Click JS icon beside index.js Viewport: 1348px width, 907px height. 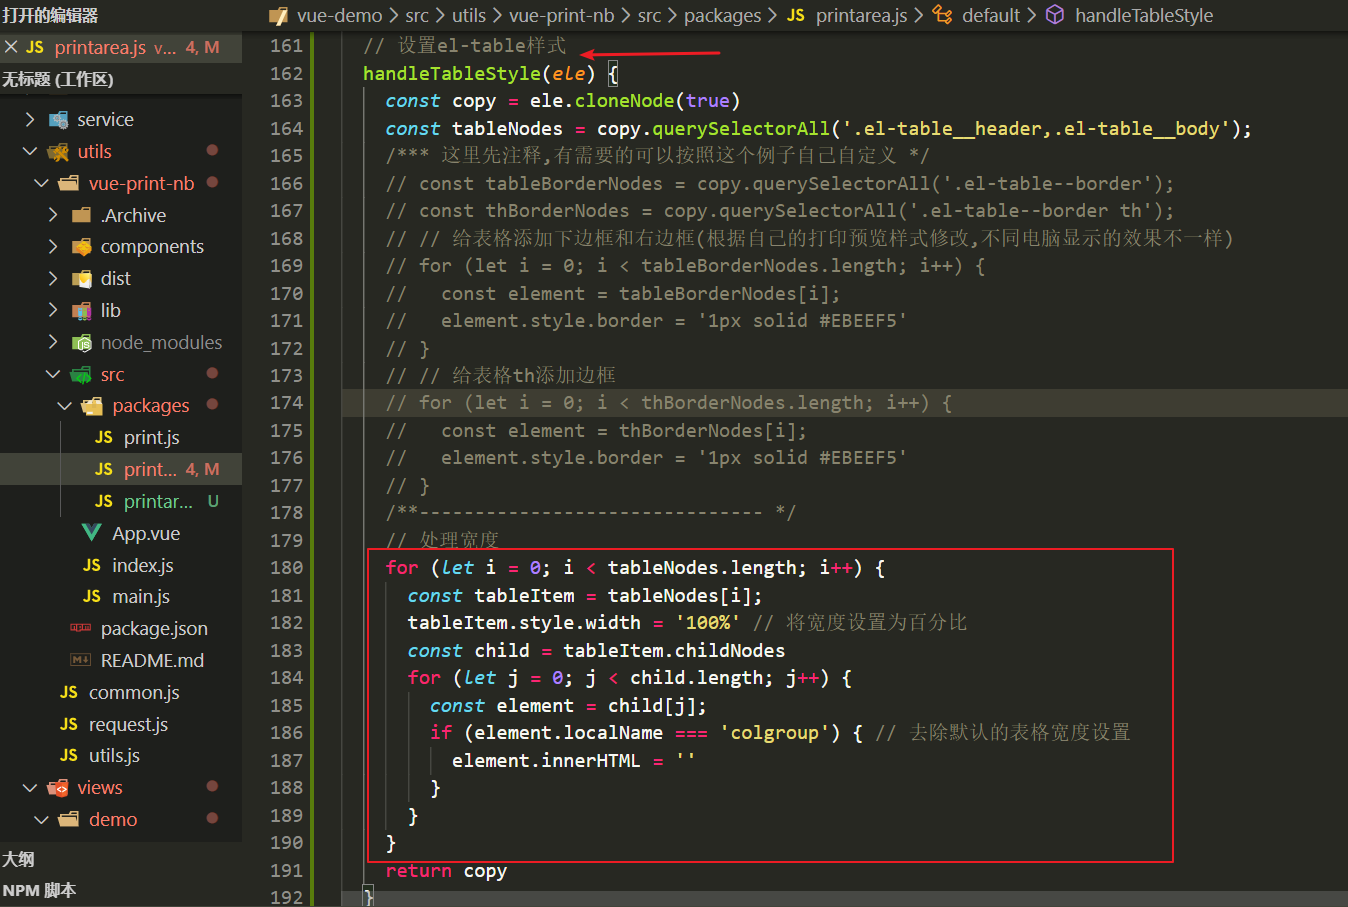pos(92,565)
